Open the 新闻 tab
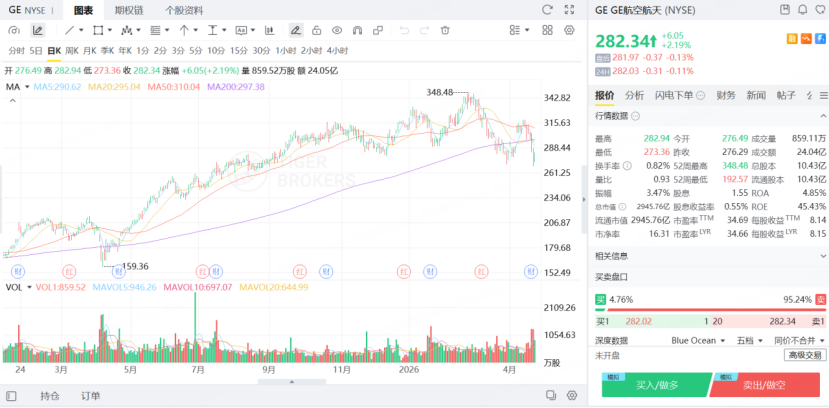 point(756,95)
